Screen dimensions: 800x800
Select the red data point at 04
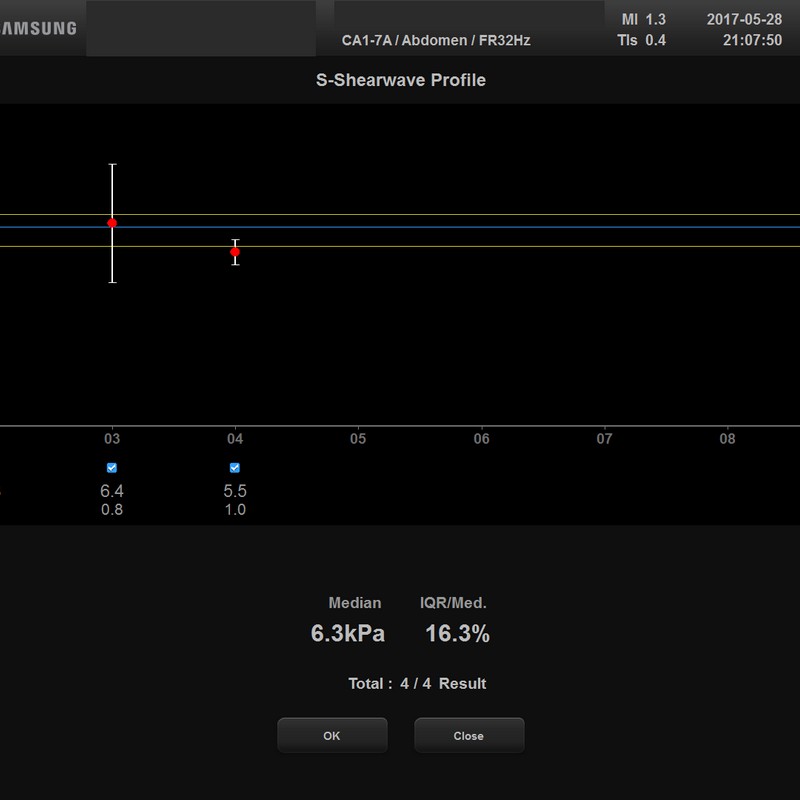click(x=235, y=252)
